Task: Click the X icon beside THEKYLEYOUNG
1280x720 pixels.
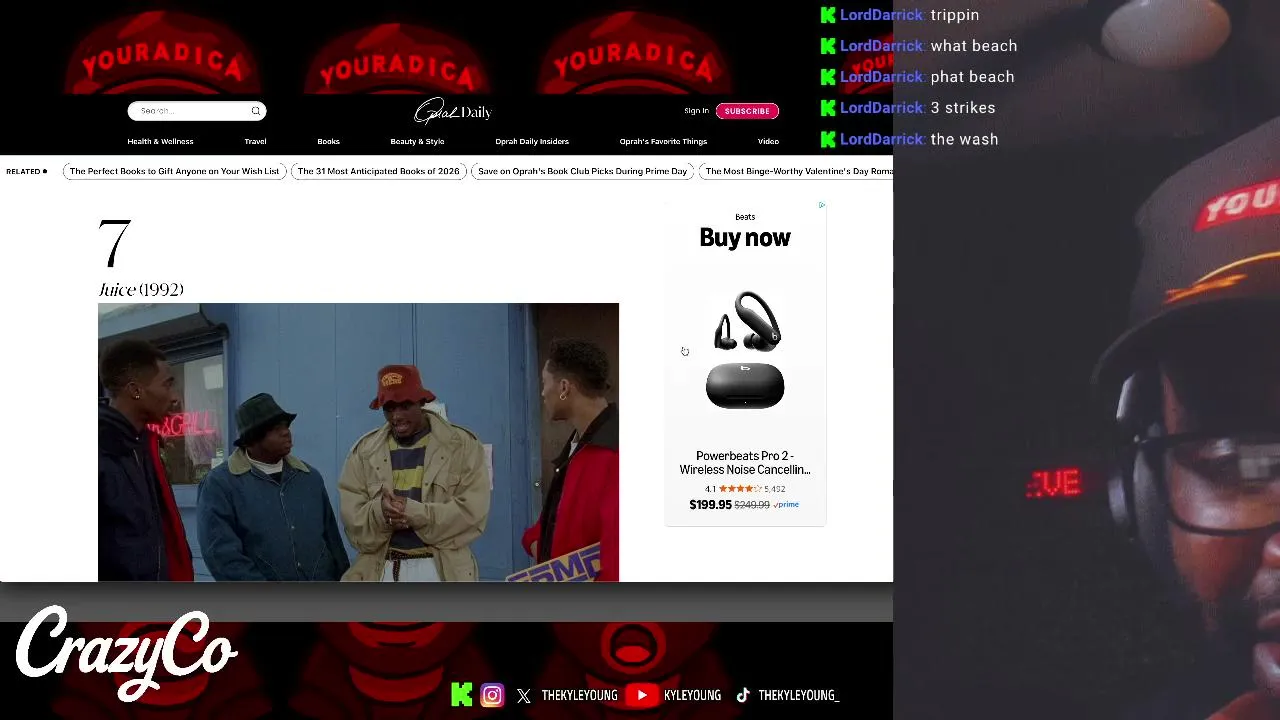Action: (x=524, y=695)
